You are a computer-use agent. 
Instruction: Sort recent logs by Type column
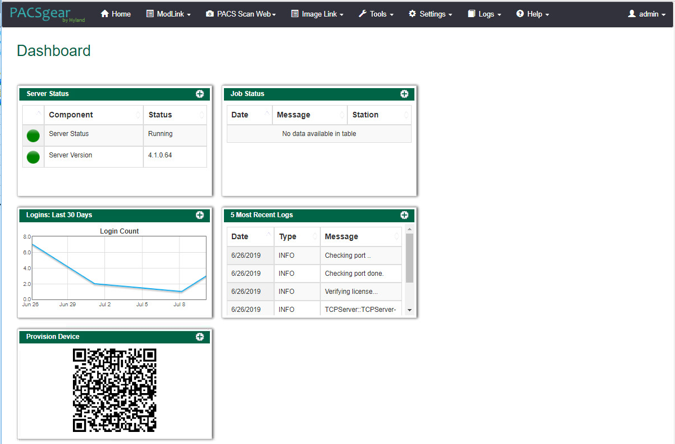coord(297,237)
